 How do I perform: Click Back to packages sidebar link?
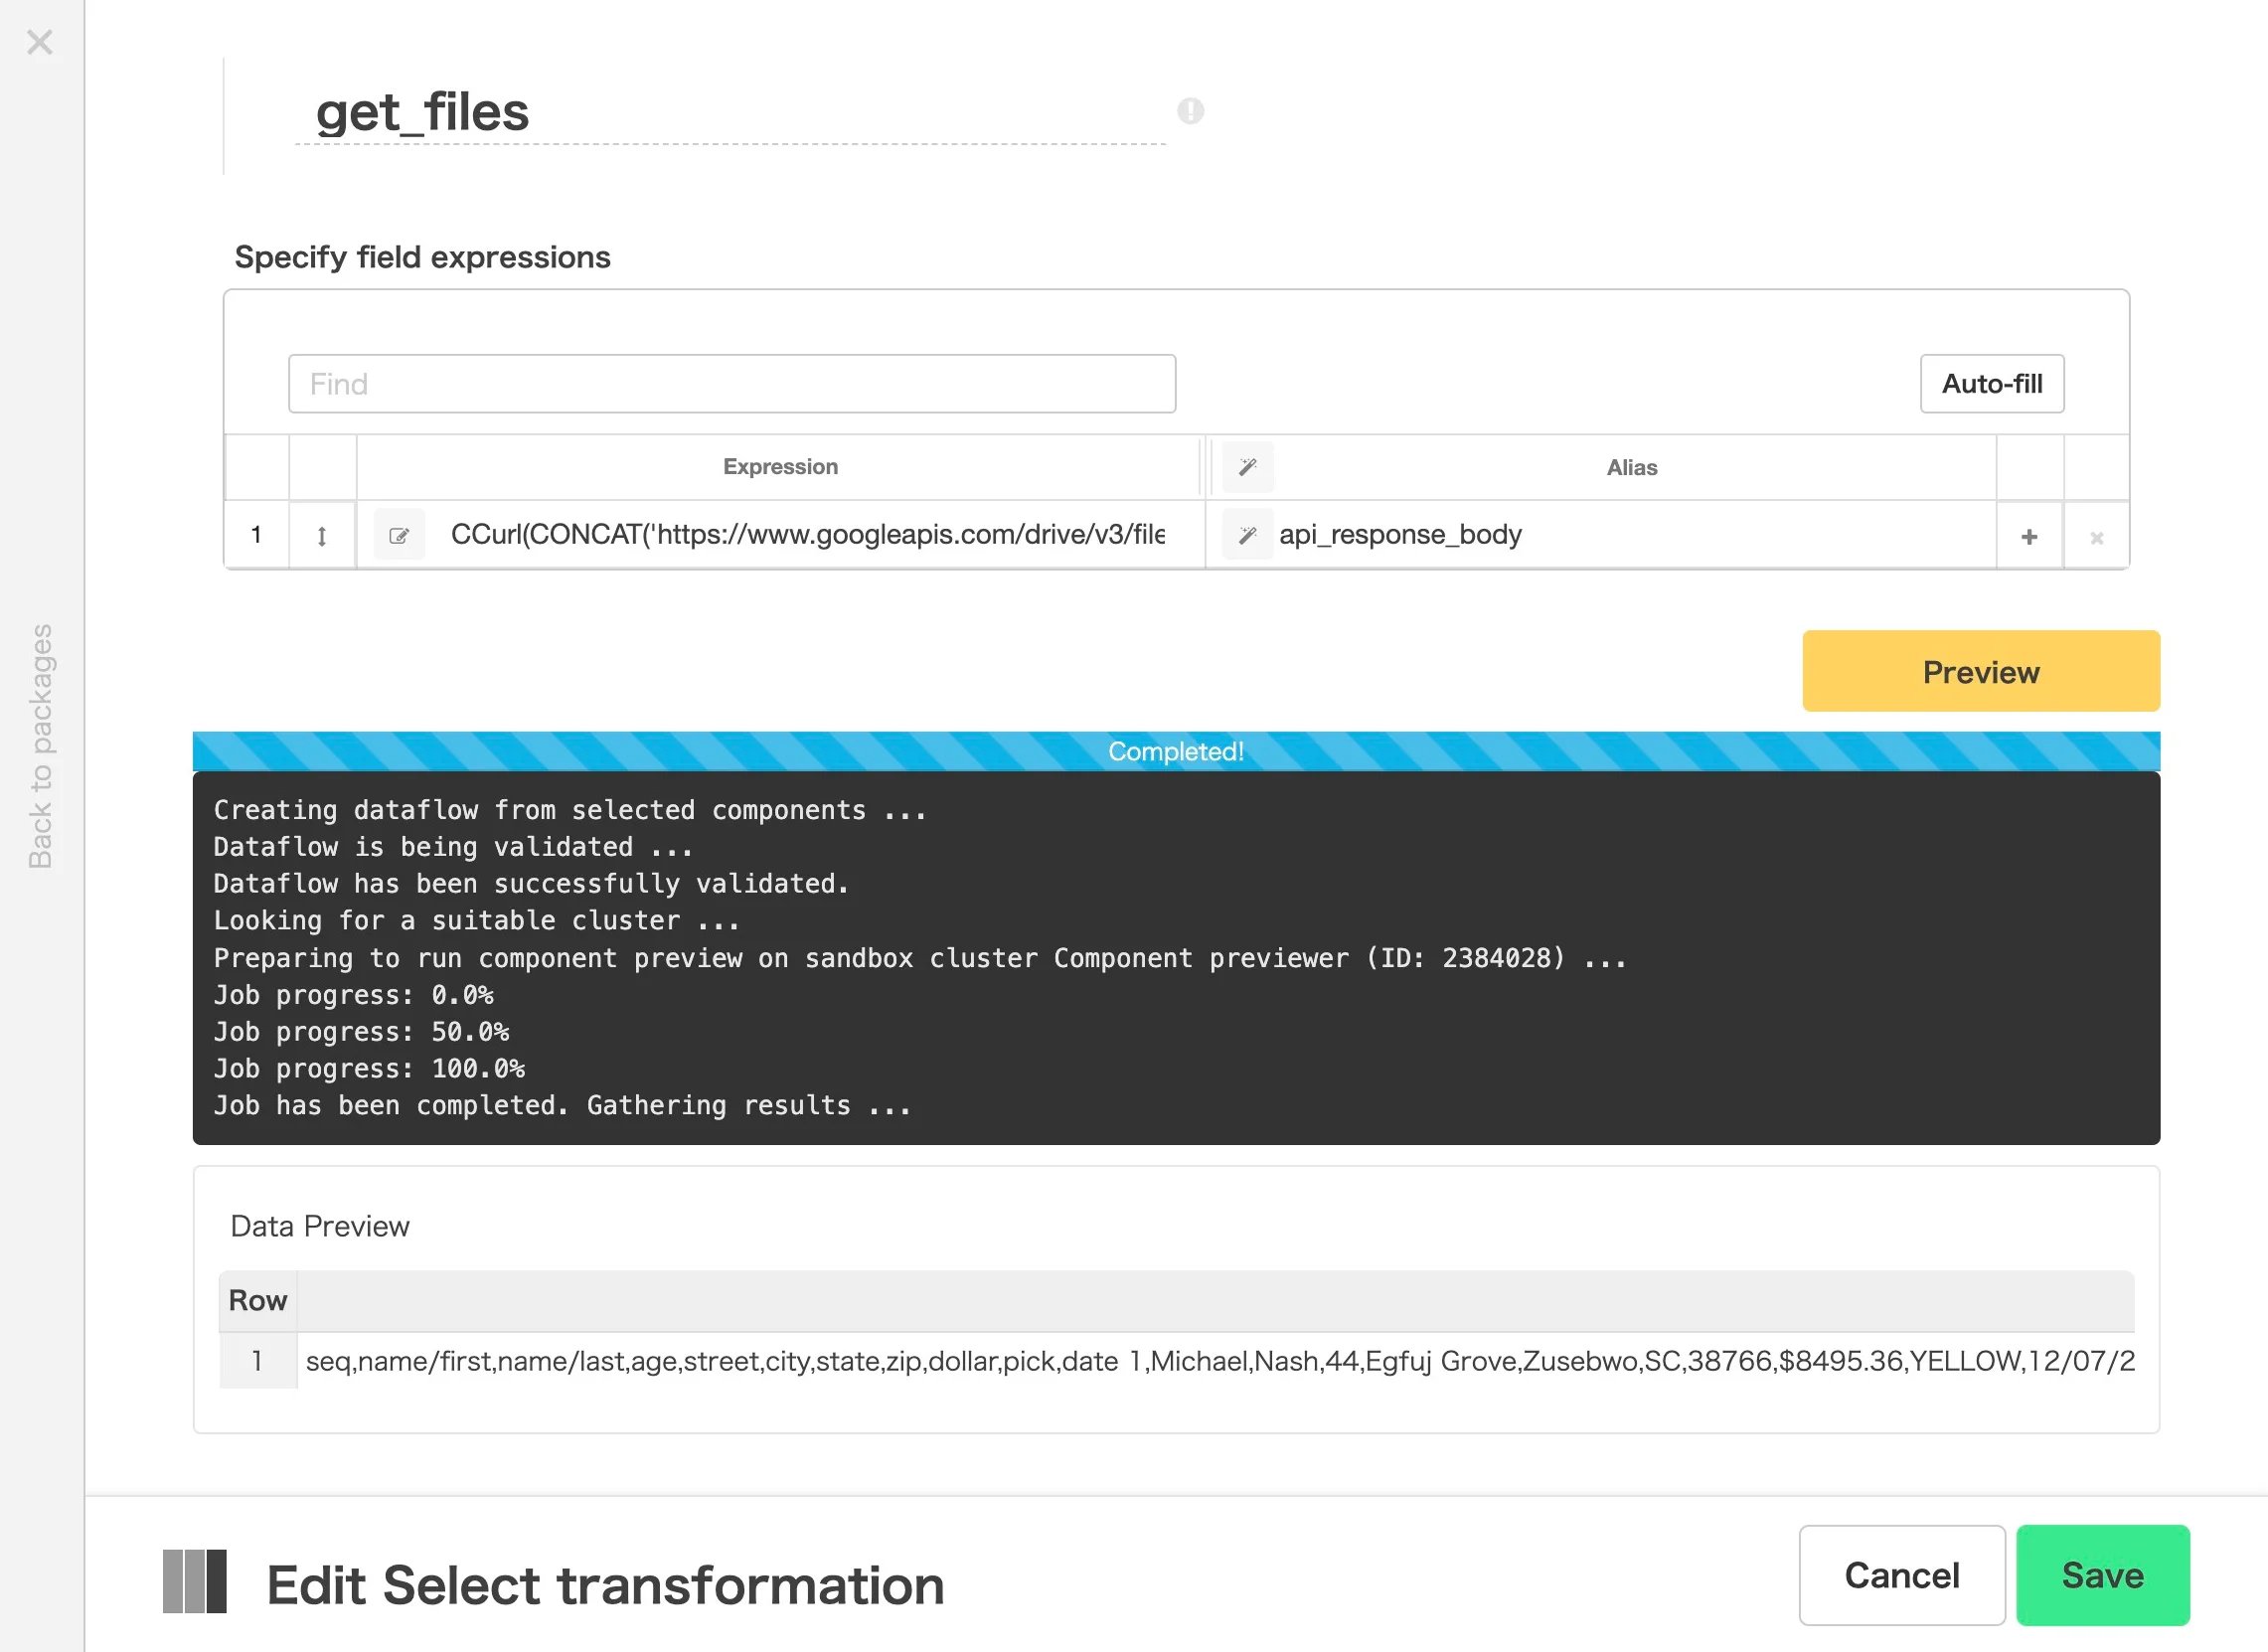[x=40, y=746]
